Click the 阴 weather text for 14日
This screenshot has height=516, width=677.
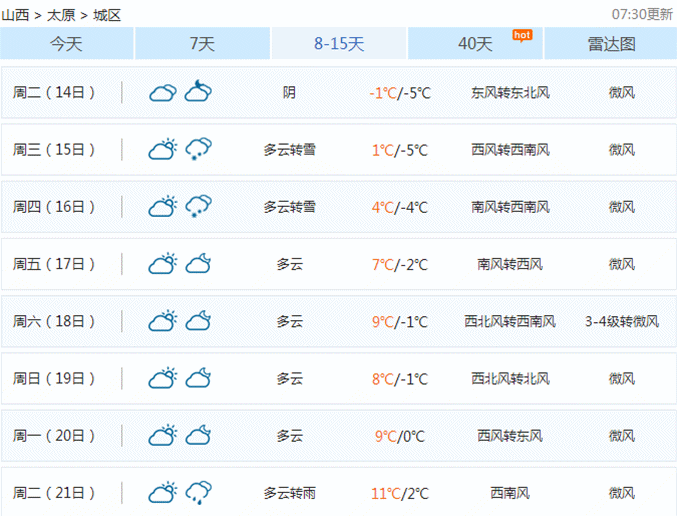tap(289, 92)
